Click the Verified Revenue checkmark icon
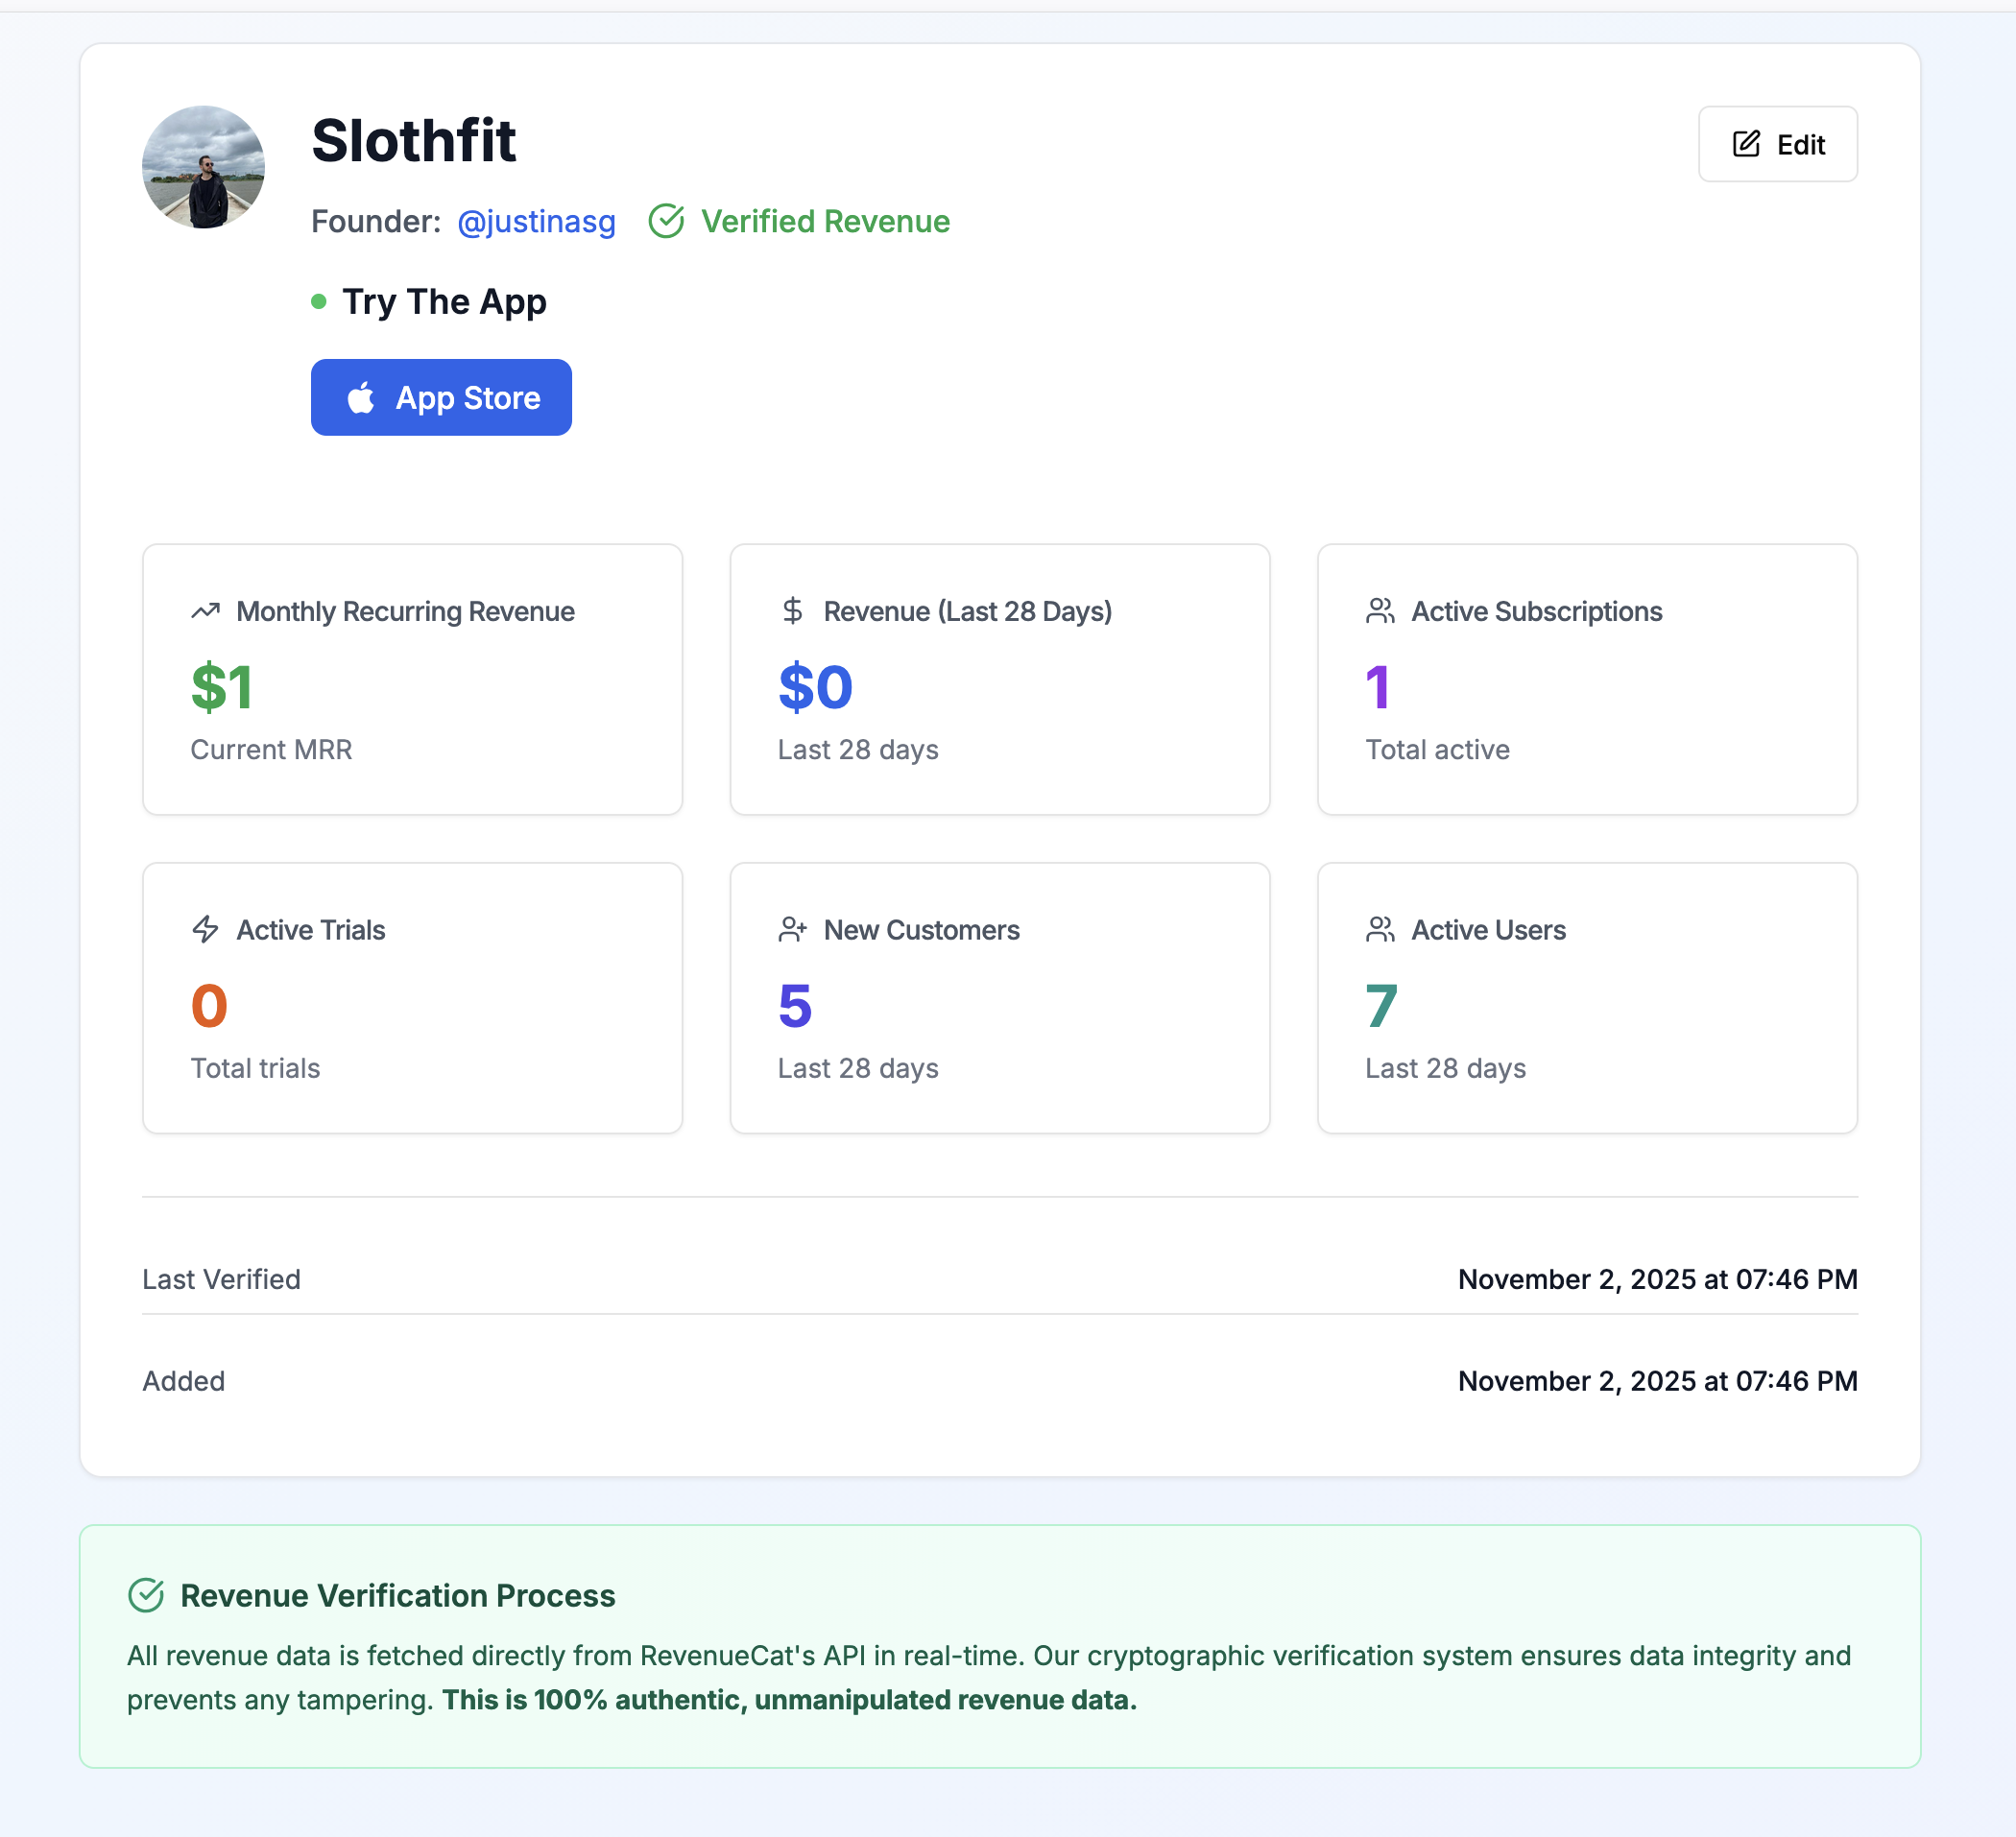The image size is (2016, 1837). click(x=668, y=221)
